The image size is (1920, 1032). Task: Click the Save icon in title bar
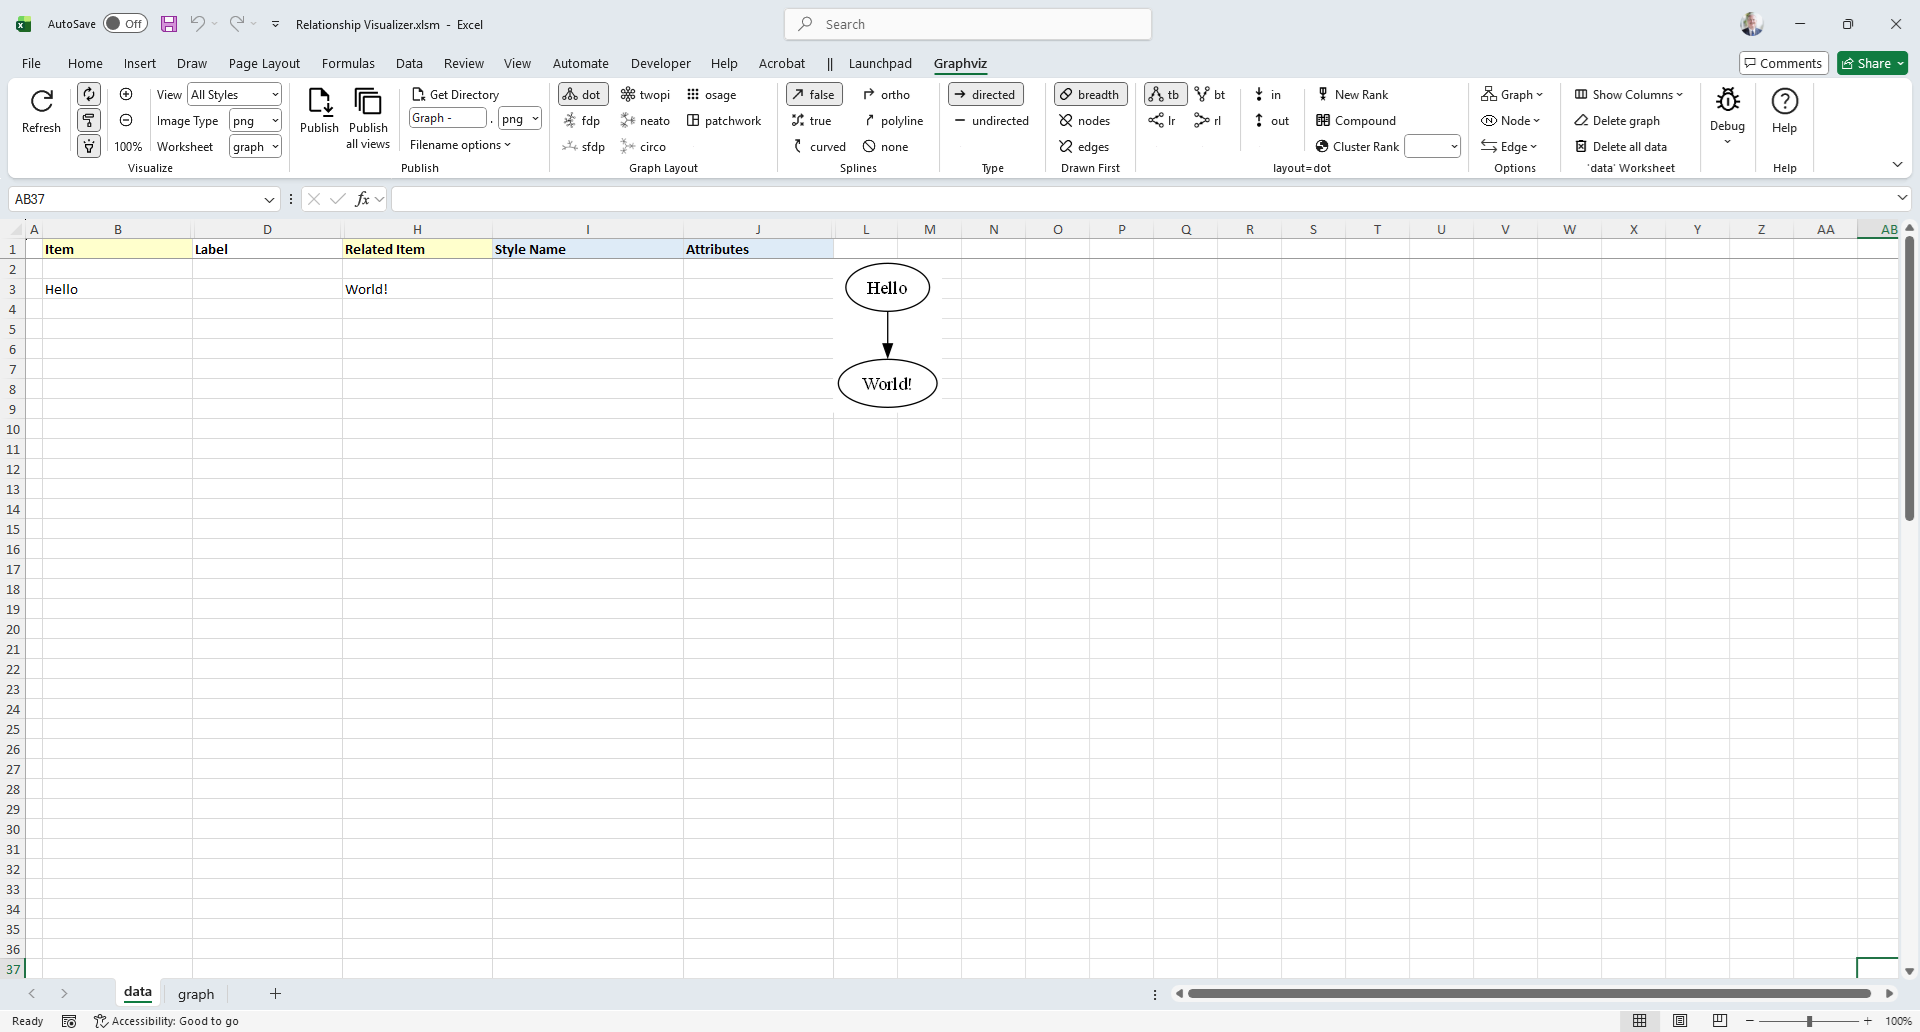(169, 24)
